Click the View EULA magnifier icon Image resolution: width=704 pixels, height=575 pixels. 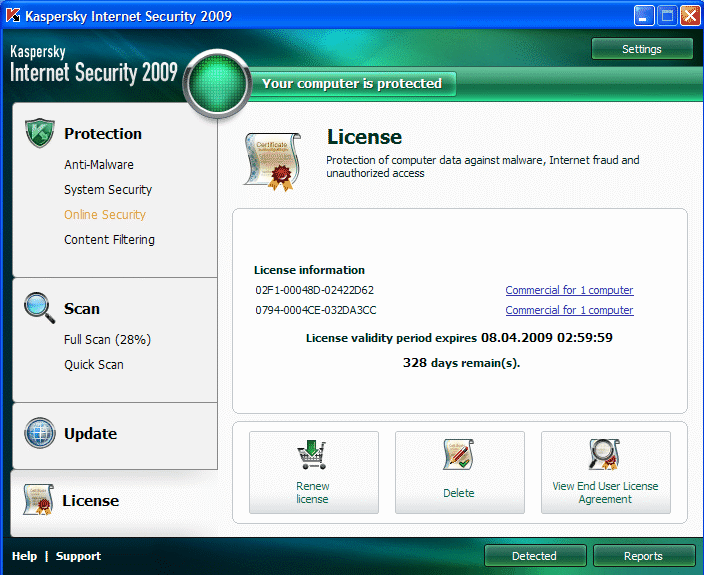click(605, 454)
